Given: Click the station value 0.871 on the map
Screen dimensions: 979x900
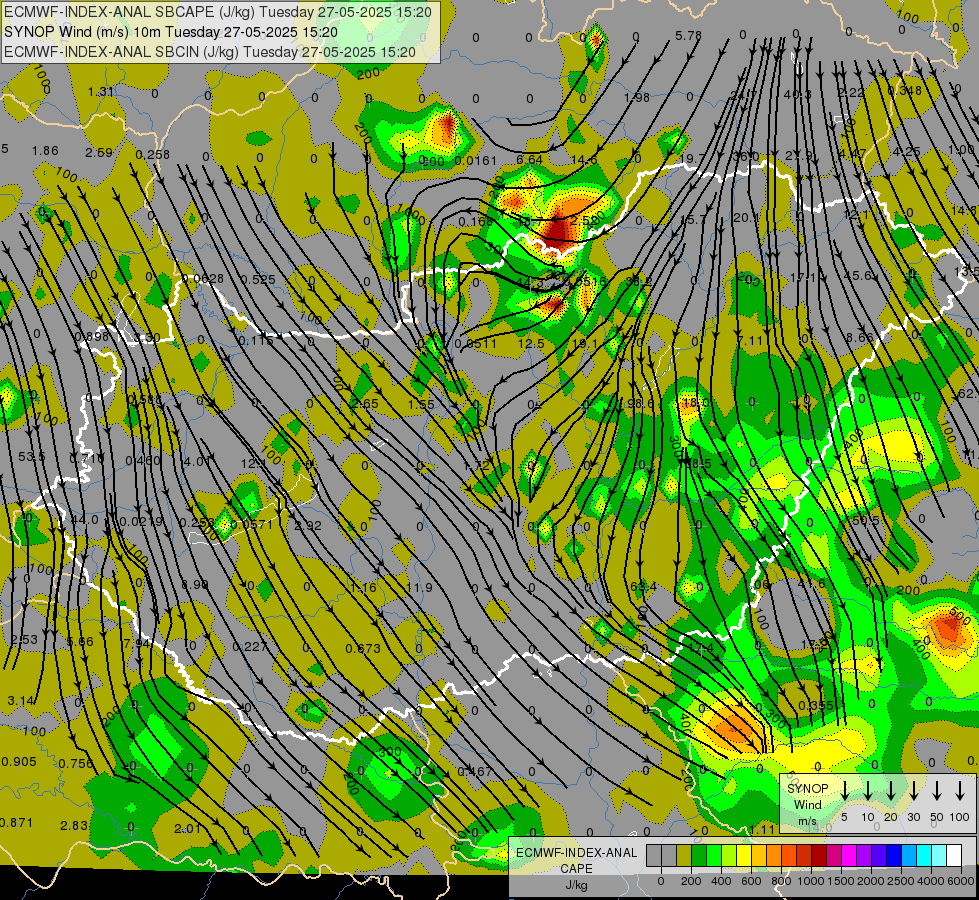Looking at the screenshot, I should (x=17, y=823).
